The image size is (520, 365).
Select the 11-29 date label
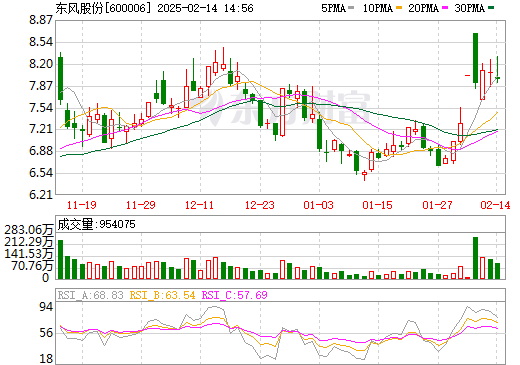click(141, 205)
